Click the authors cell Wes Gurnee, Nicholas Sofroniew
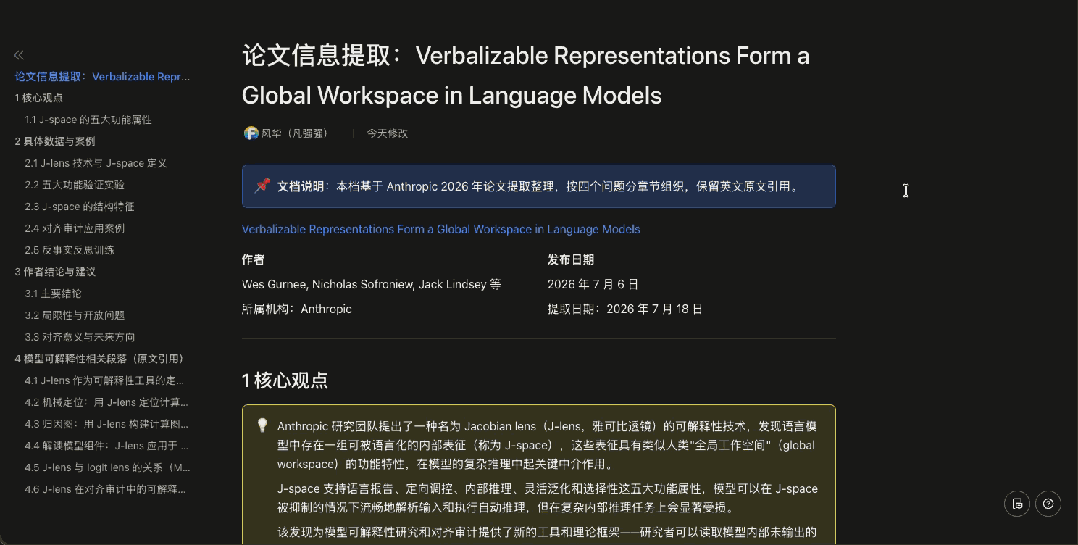Screen dimensions: 1078x545 point(371,285)
